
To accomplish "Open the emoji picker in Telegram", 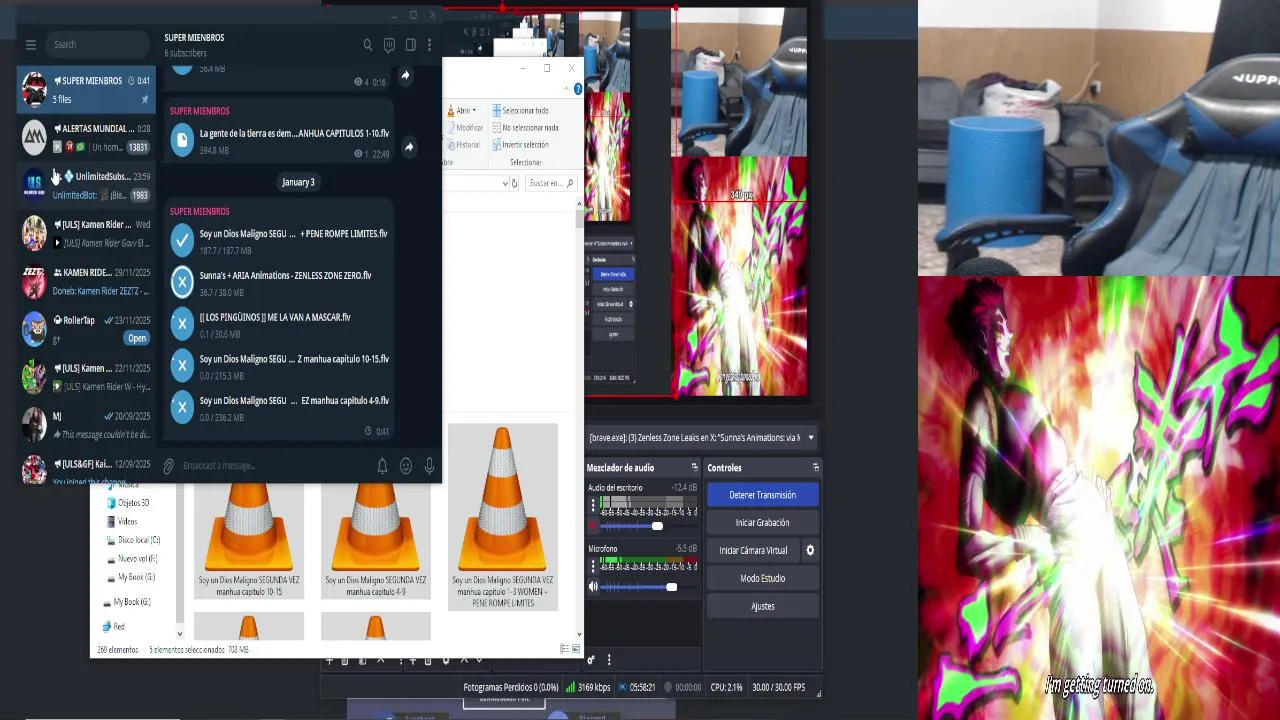I will click(406, 466).
